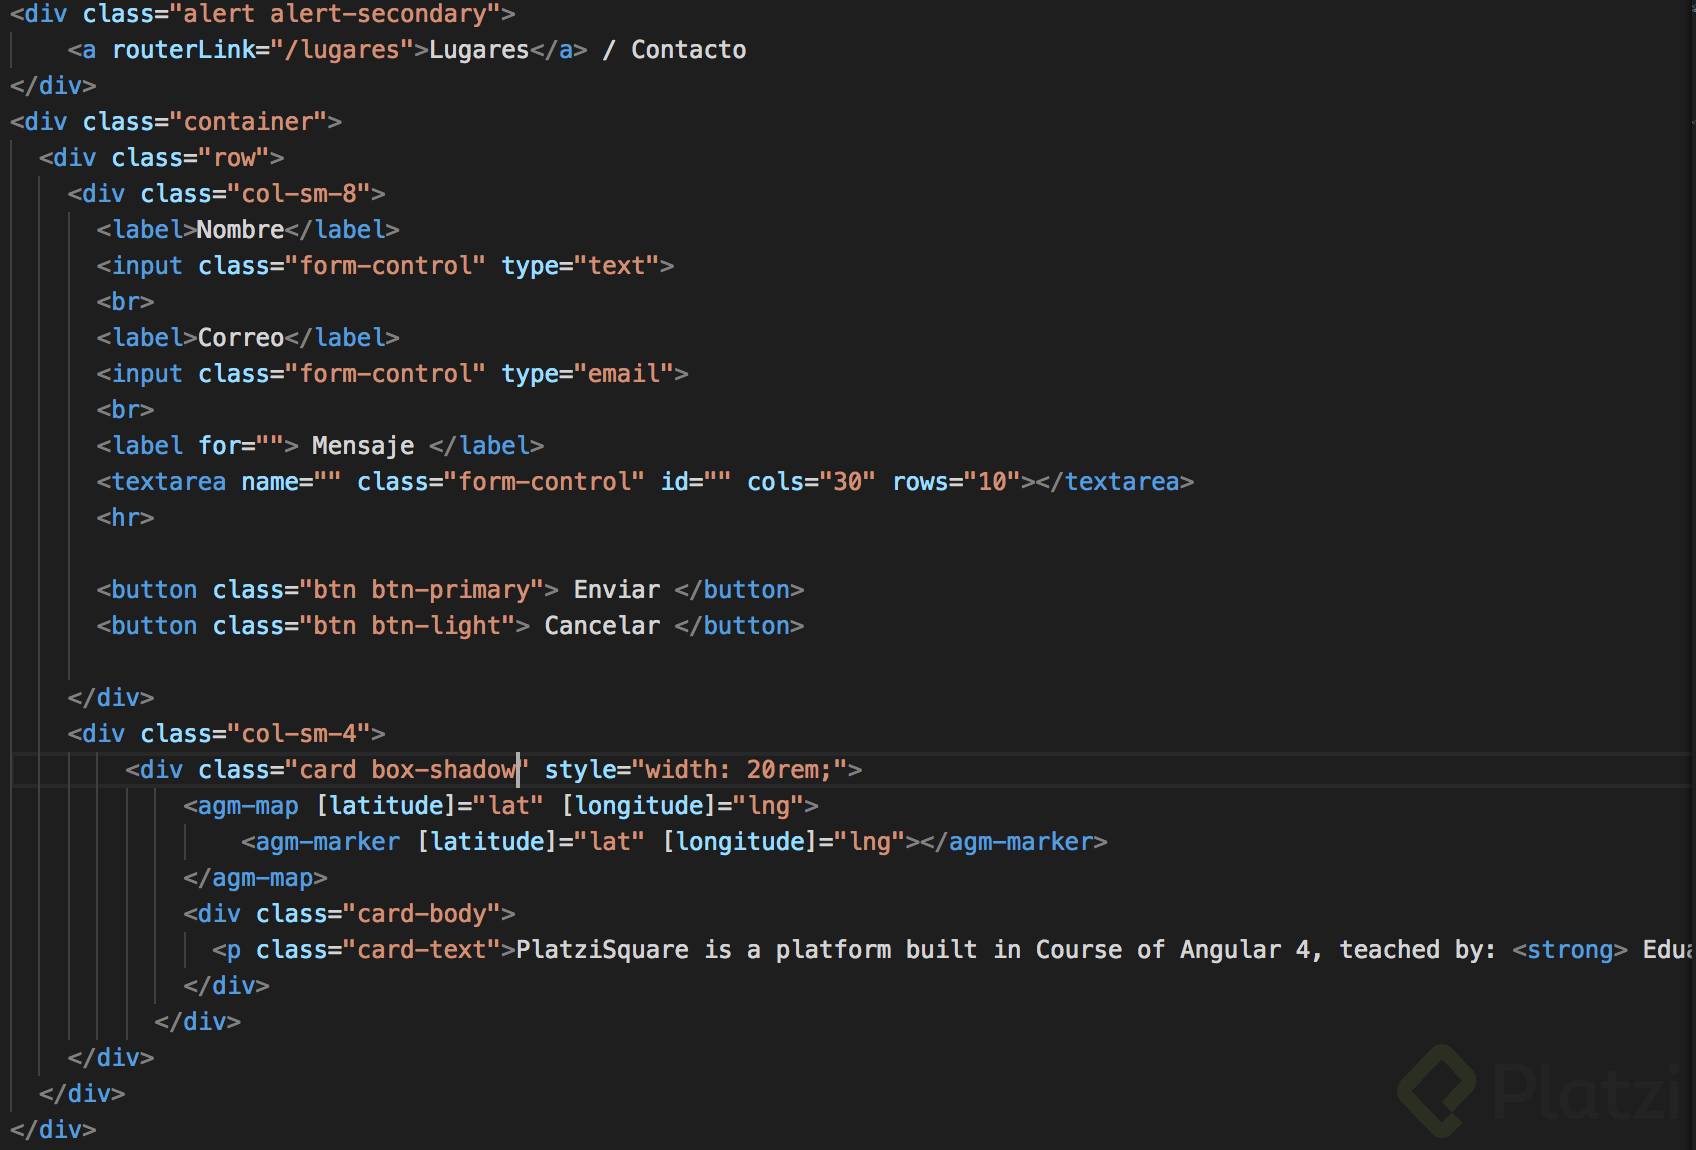1696x1150 pixels.
Task: Click the Platzi logo watermark
Action: tap(1538, 1090)
